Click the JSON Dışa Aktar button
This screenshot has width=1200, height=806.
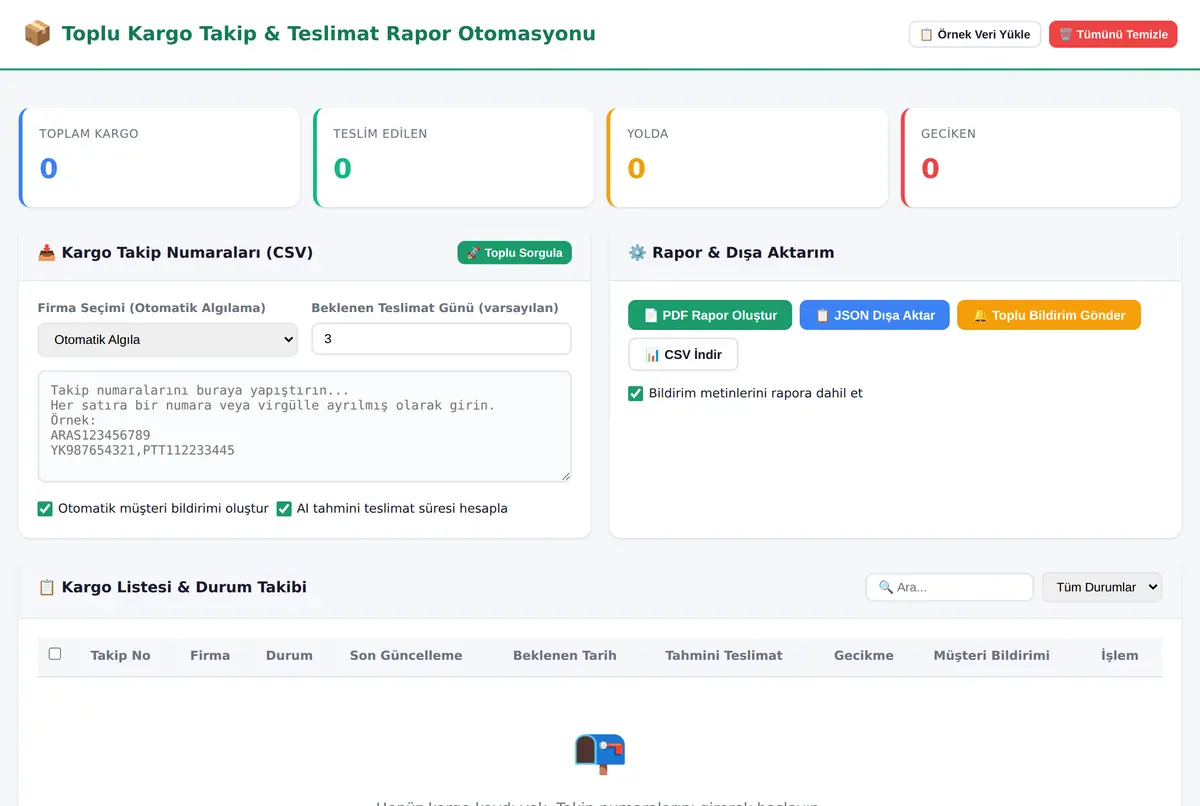pos(875,315)
